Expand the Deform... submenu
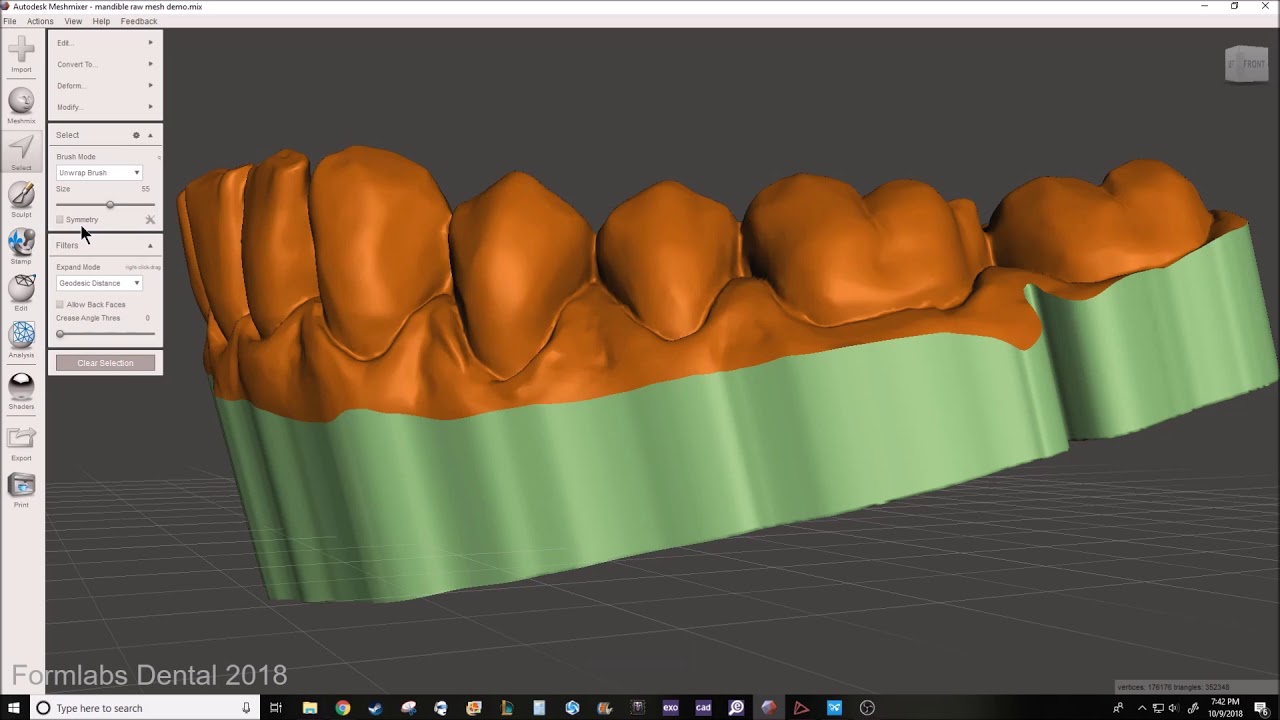 [x=105, y=85]
